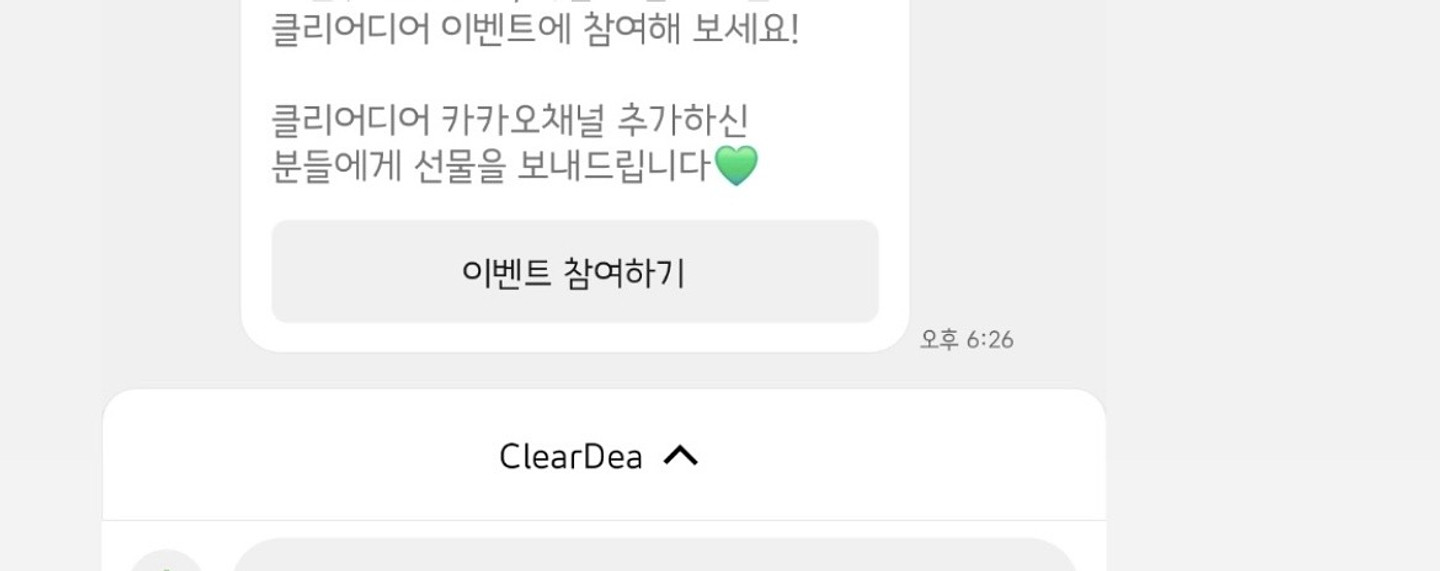The height and width of the screenshot is (571, 1440).
Task: Click the 이벤트 참여하기 button
Action: pyautogui.click(x=575, y=272)
